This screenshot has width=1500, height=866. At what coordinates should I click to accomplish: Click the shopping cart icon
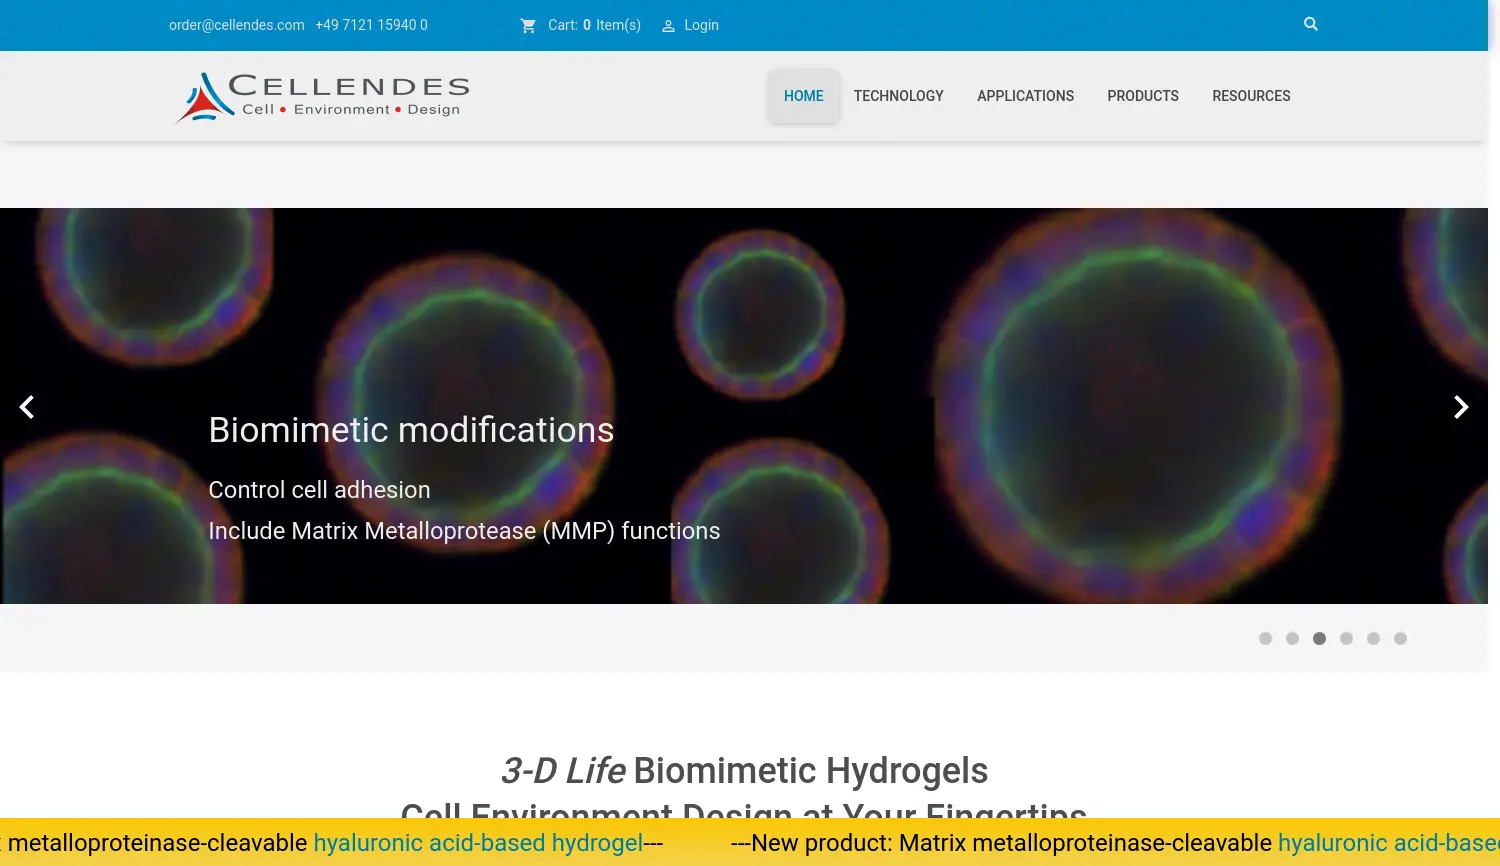click(529, 25)
